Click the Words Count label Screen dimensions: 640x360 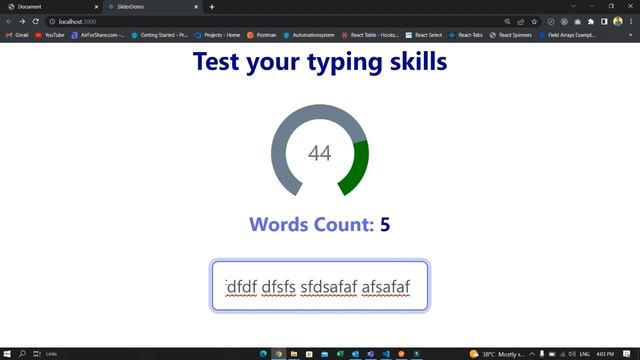(311, 224)
